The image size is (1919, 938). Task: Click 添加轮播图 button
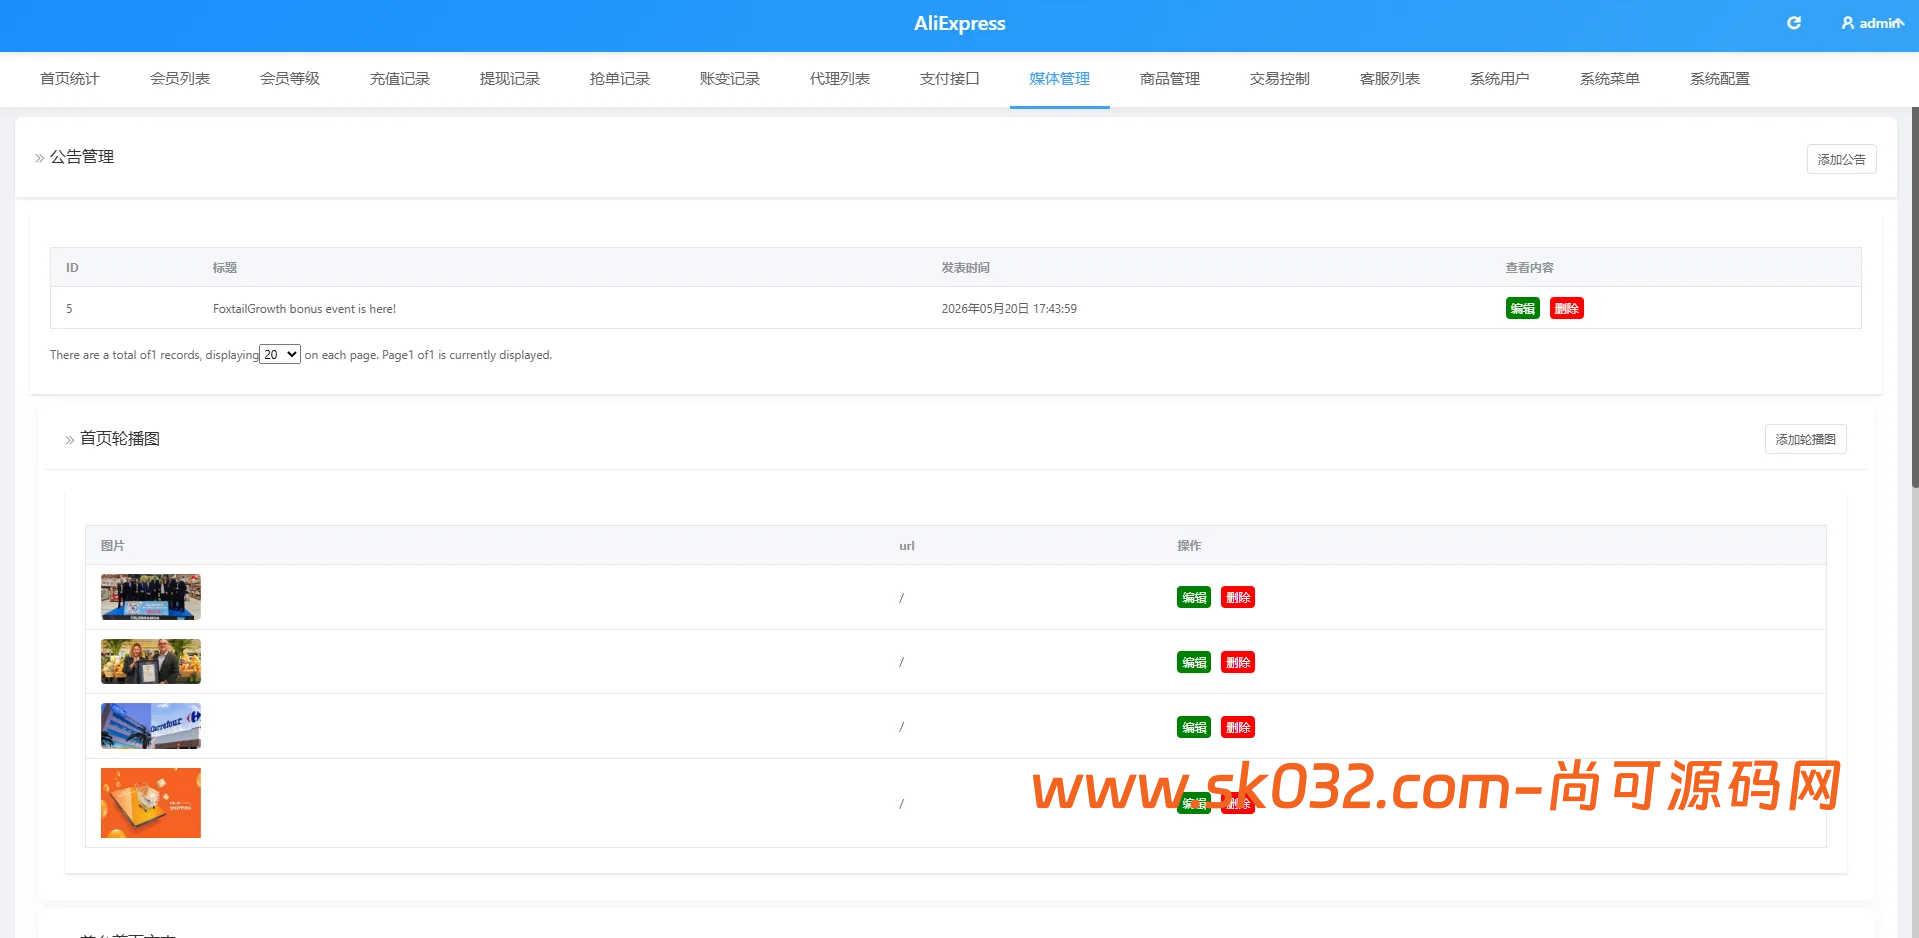point(1805,439)
